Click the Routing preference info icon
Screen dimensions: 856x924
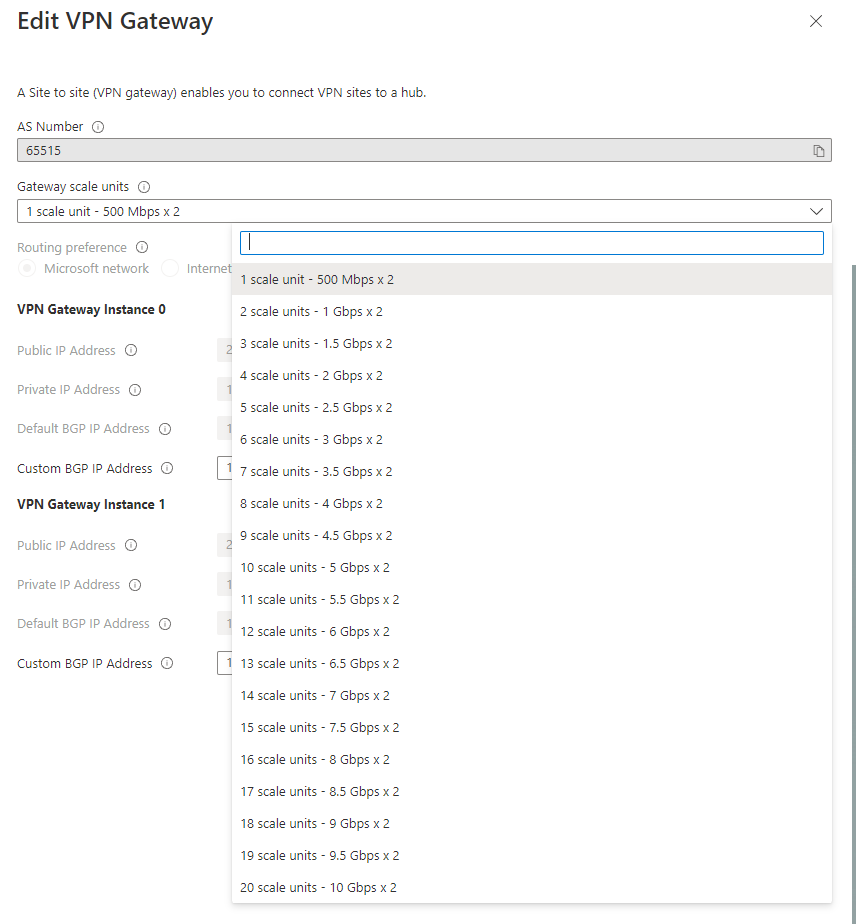tap(142, 248)
